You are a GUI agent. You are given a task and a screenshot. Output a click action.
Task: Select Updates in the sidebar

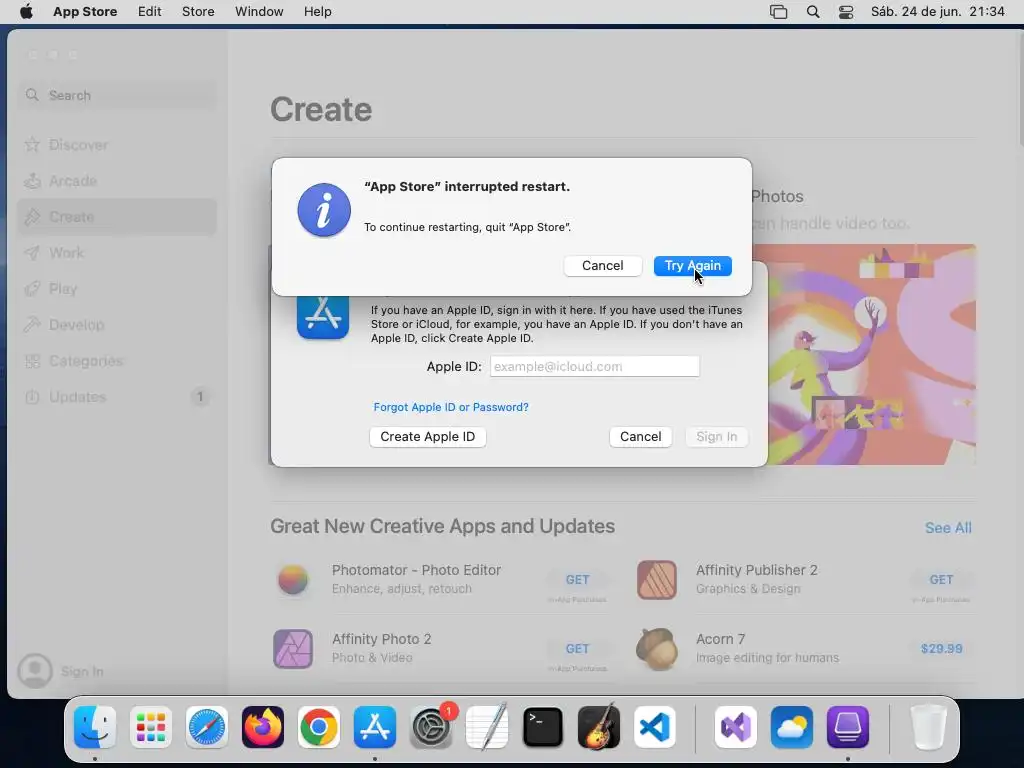tap(117, 396)
